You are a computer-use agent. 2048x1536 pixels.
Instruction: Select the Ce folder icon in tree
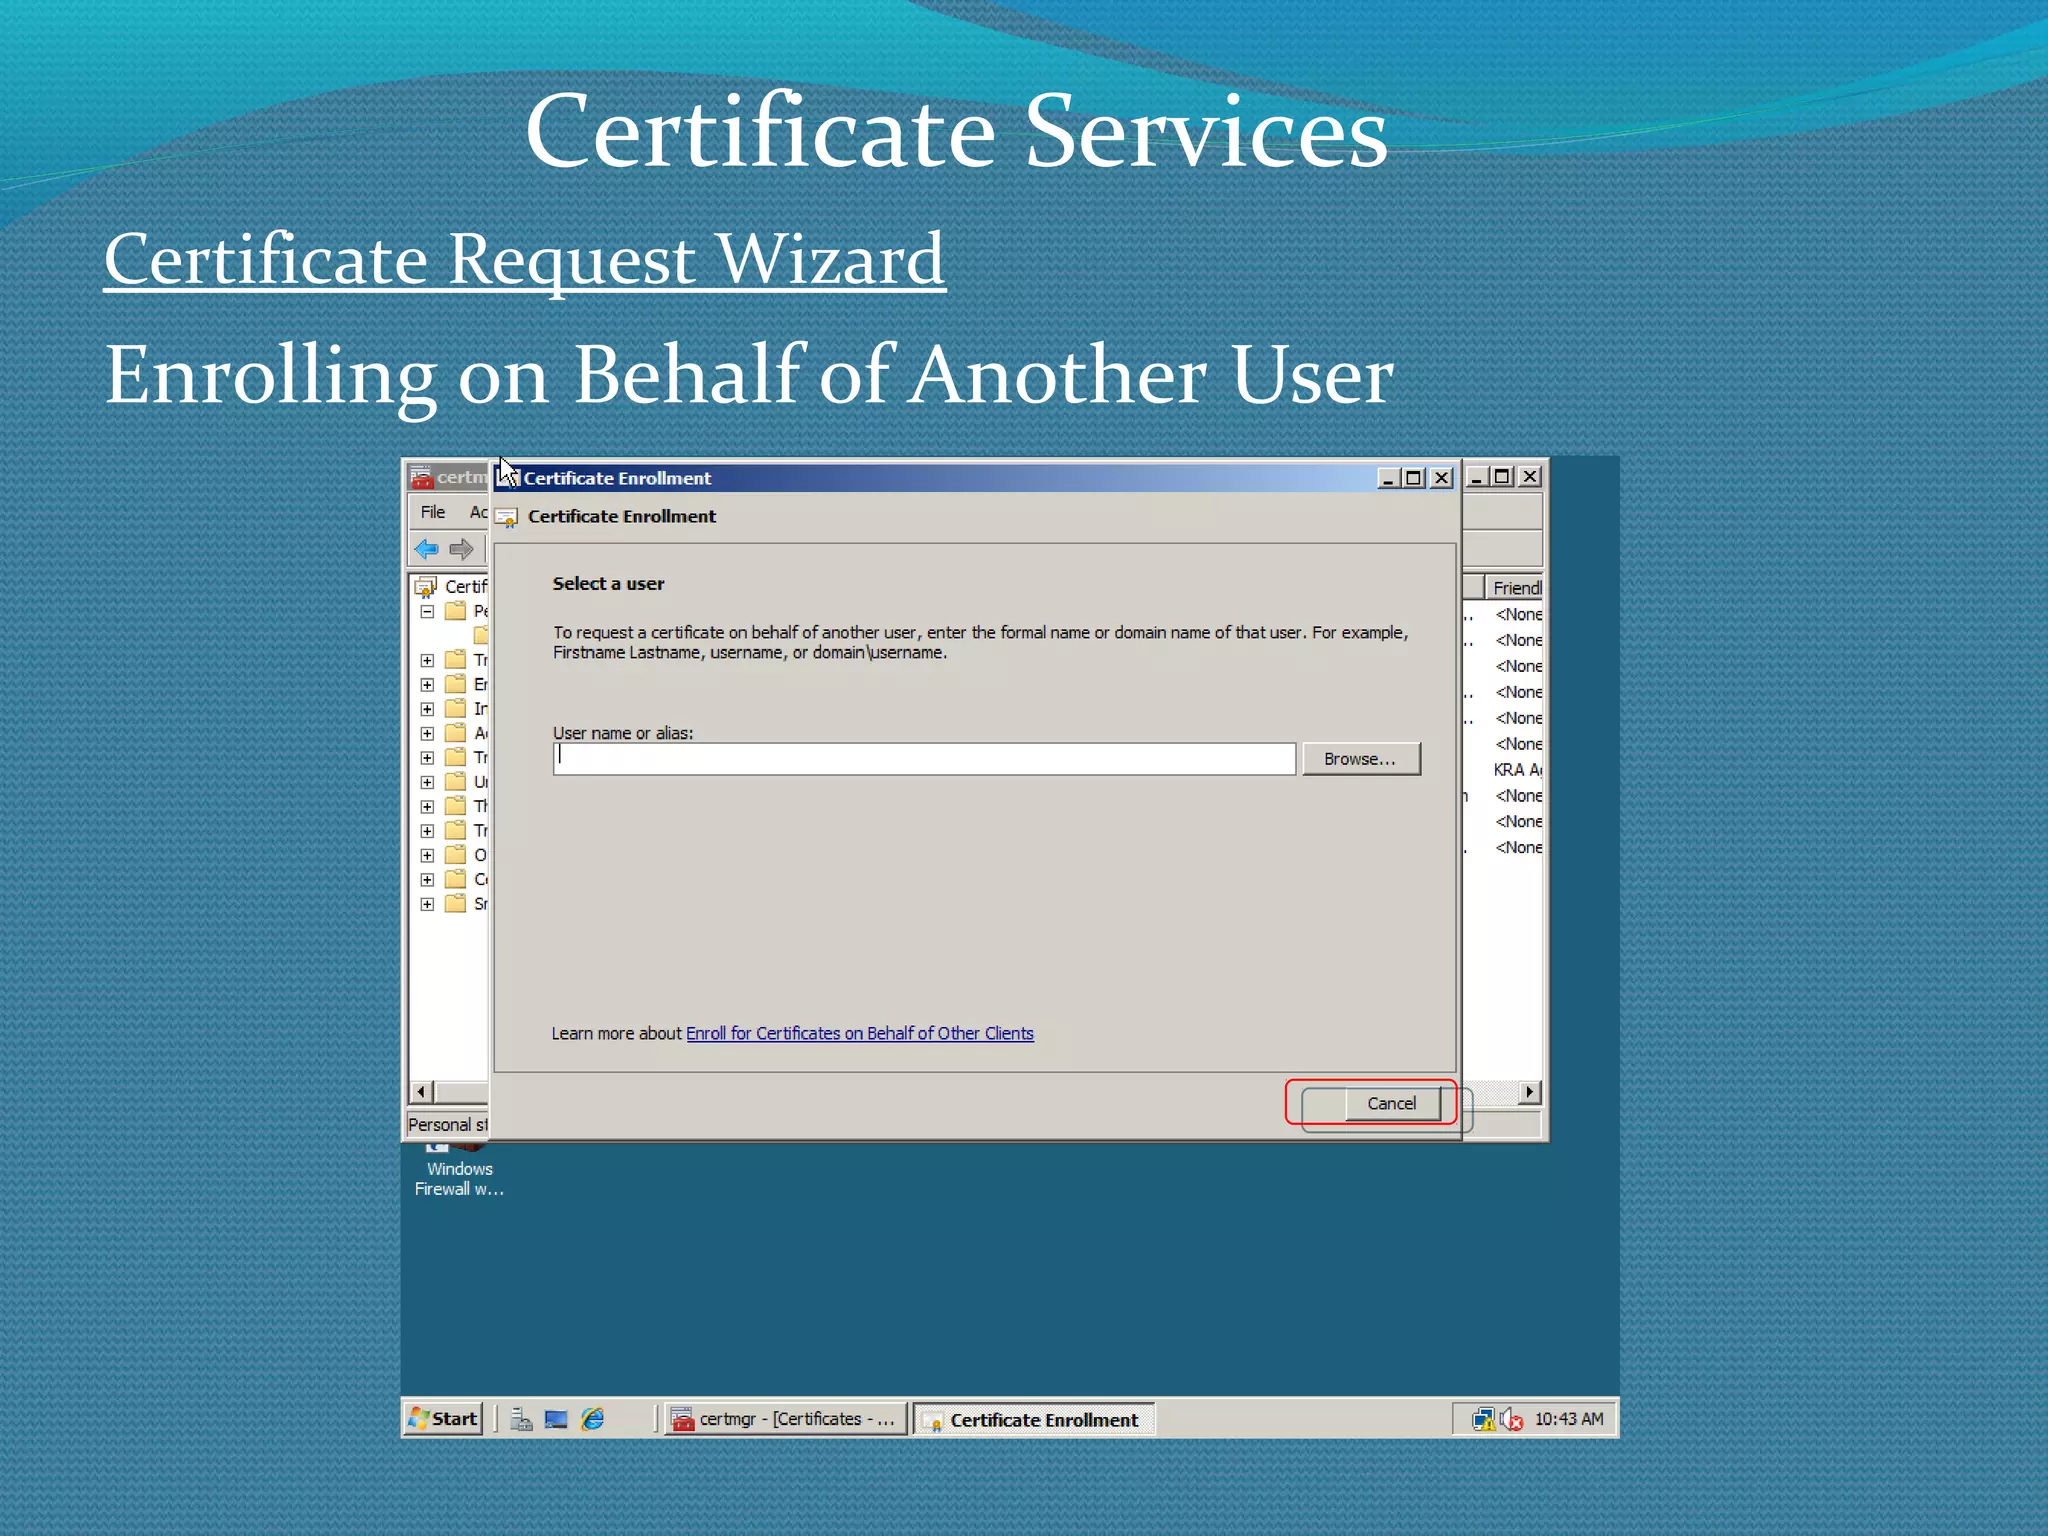[455, 879]
